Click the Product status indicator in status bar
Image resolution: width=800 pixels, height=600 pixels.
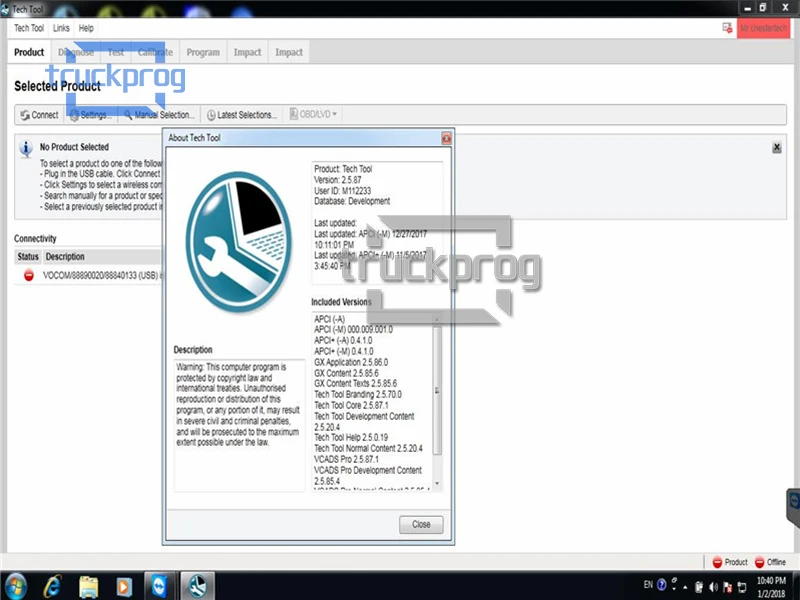(x=730, y=562)
